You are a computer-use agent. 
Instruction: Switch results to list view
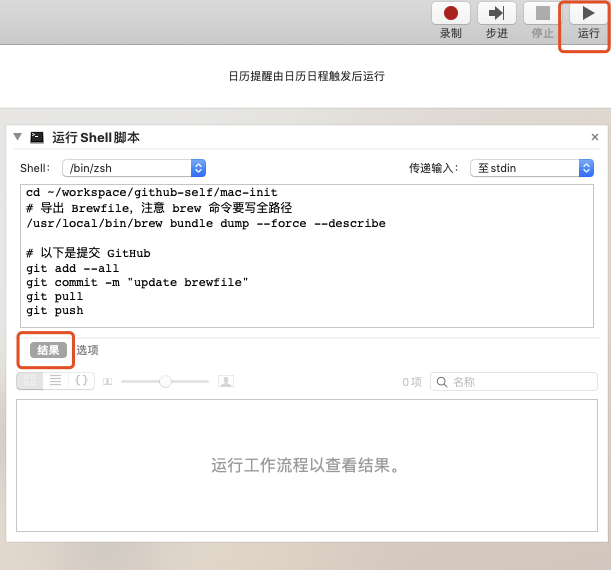point(55,381)
